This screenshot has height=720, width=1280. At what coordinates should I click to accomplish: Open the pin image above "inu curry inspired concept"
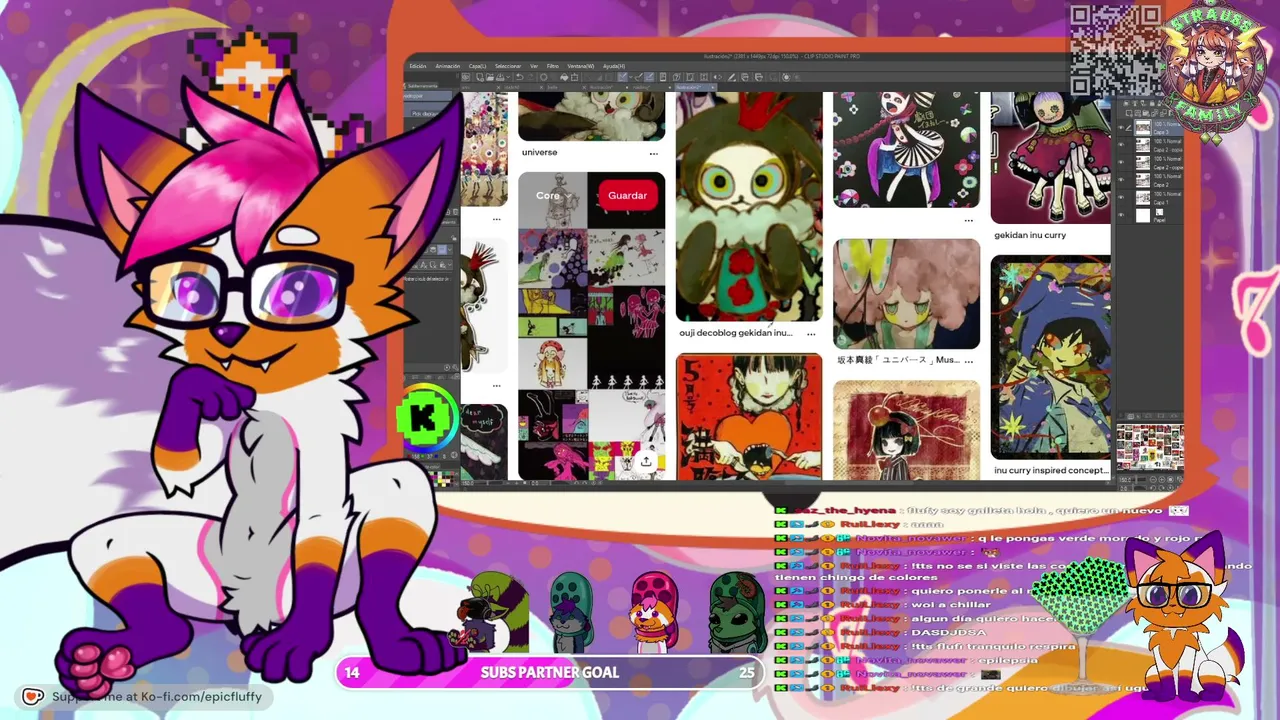pyautogui.click(x=1051, y=357)
